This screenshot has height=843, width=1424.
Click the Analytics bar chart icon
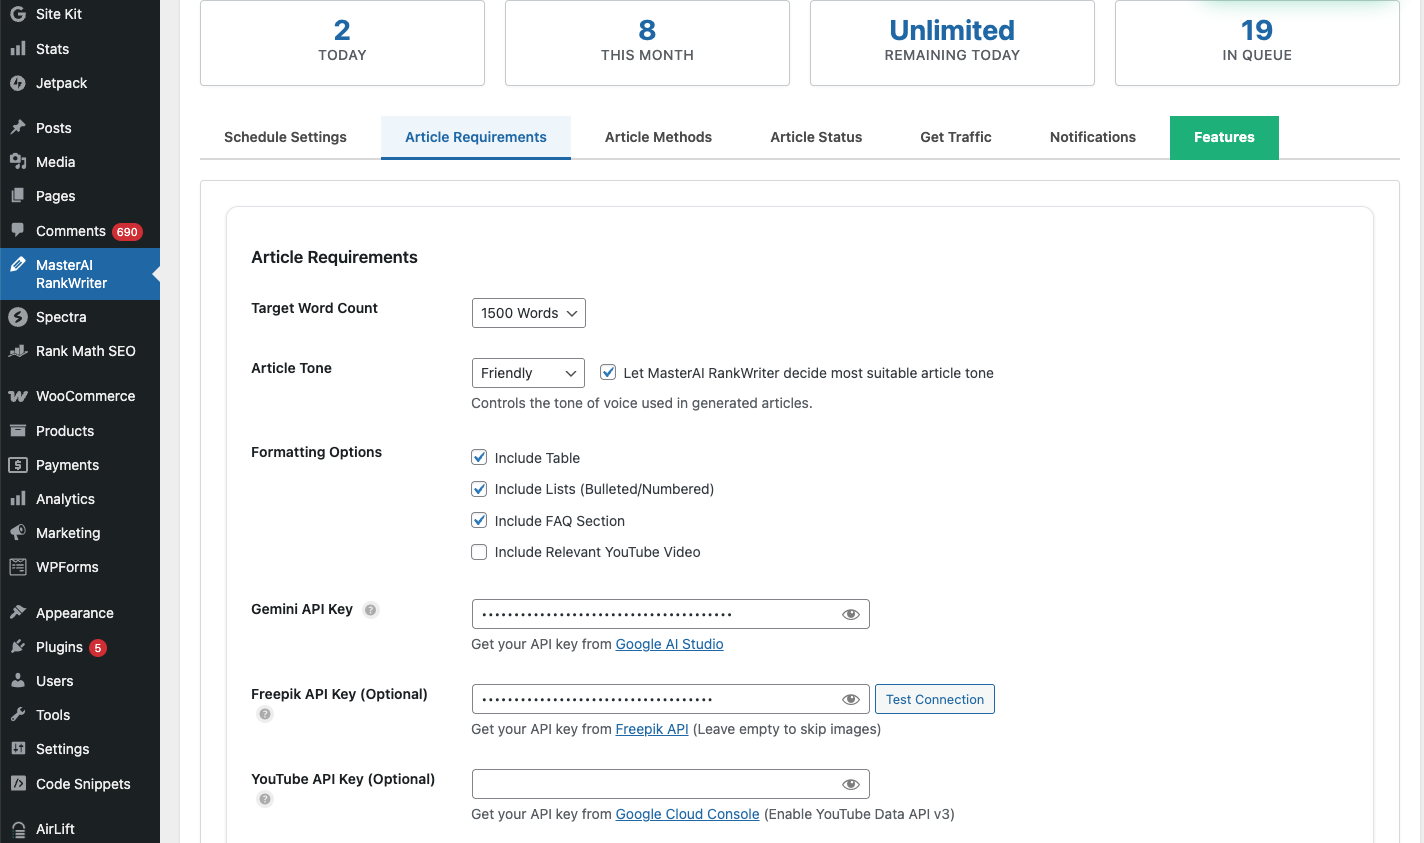pos(18,499)
